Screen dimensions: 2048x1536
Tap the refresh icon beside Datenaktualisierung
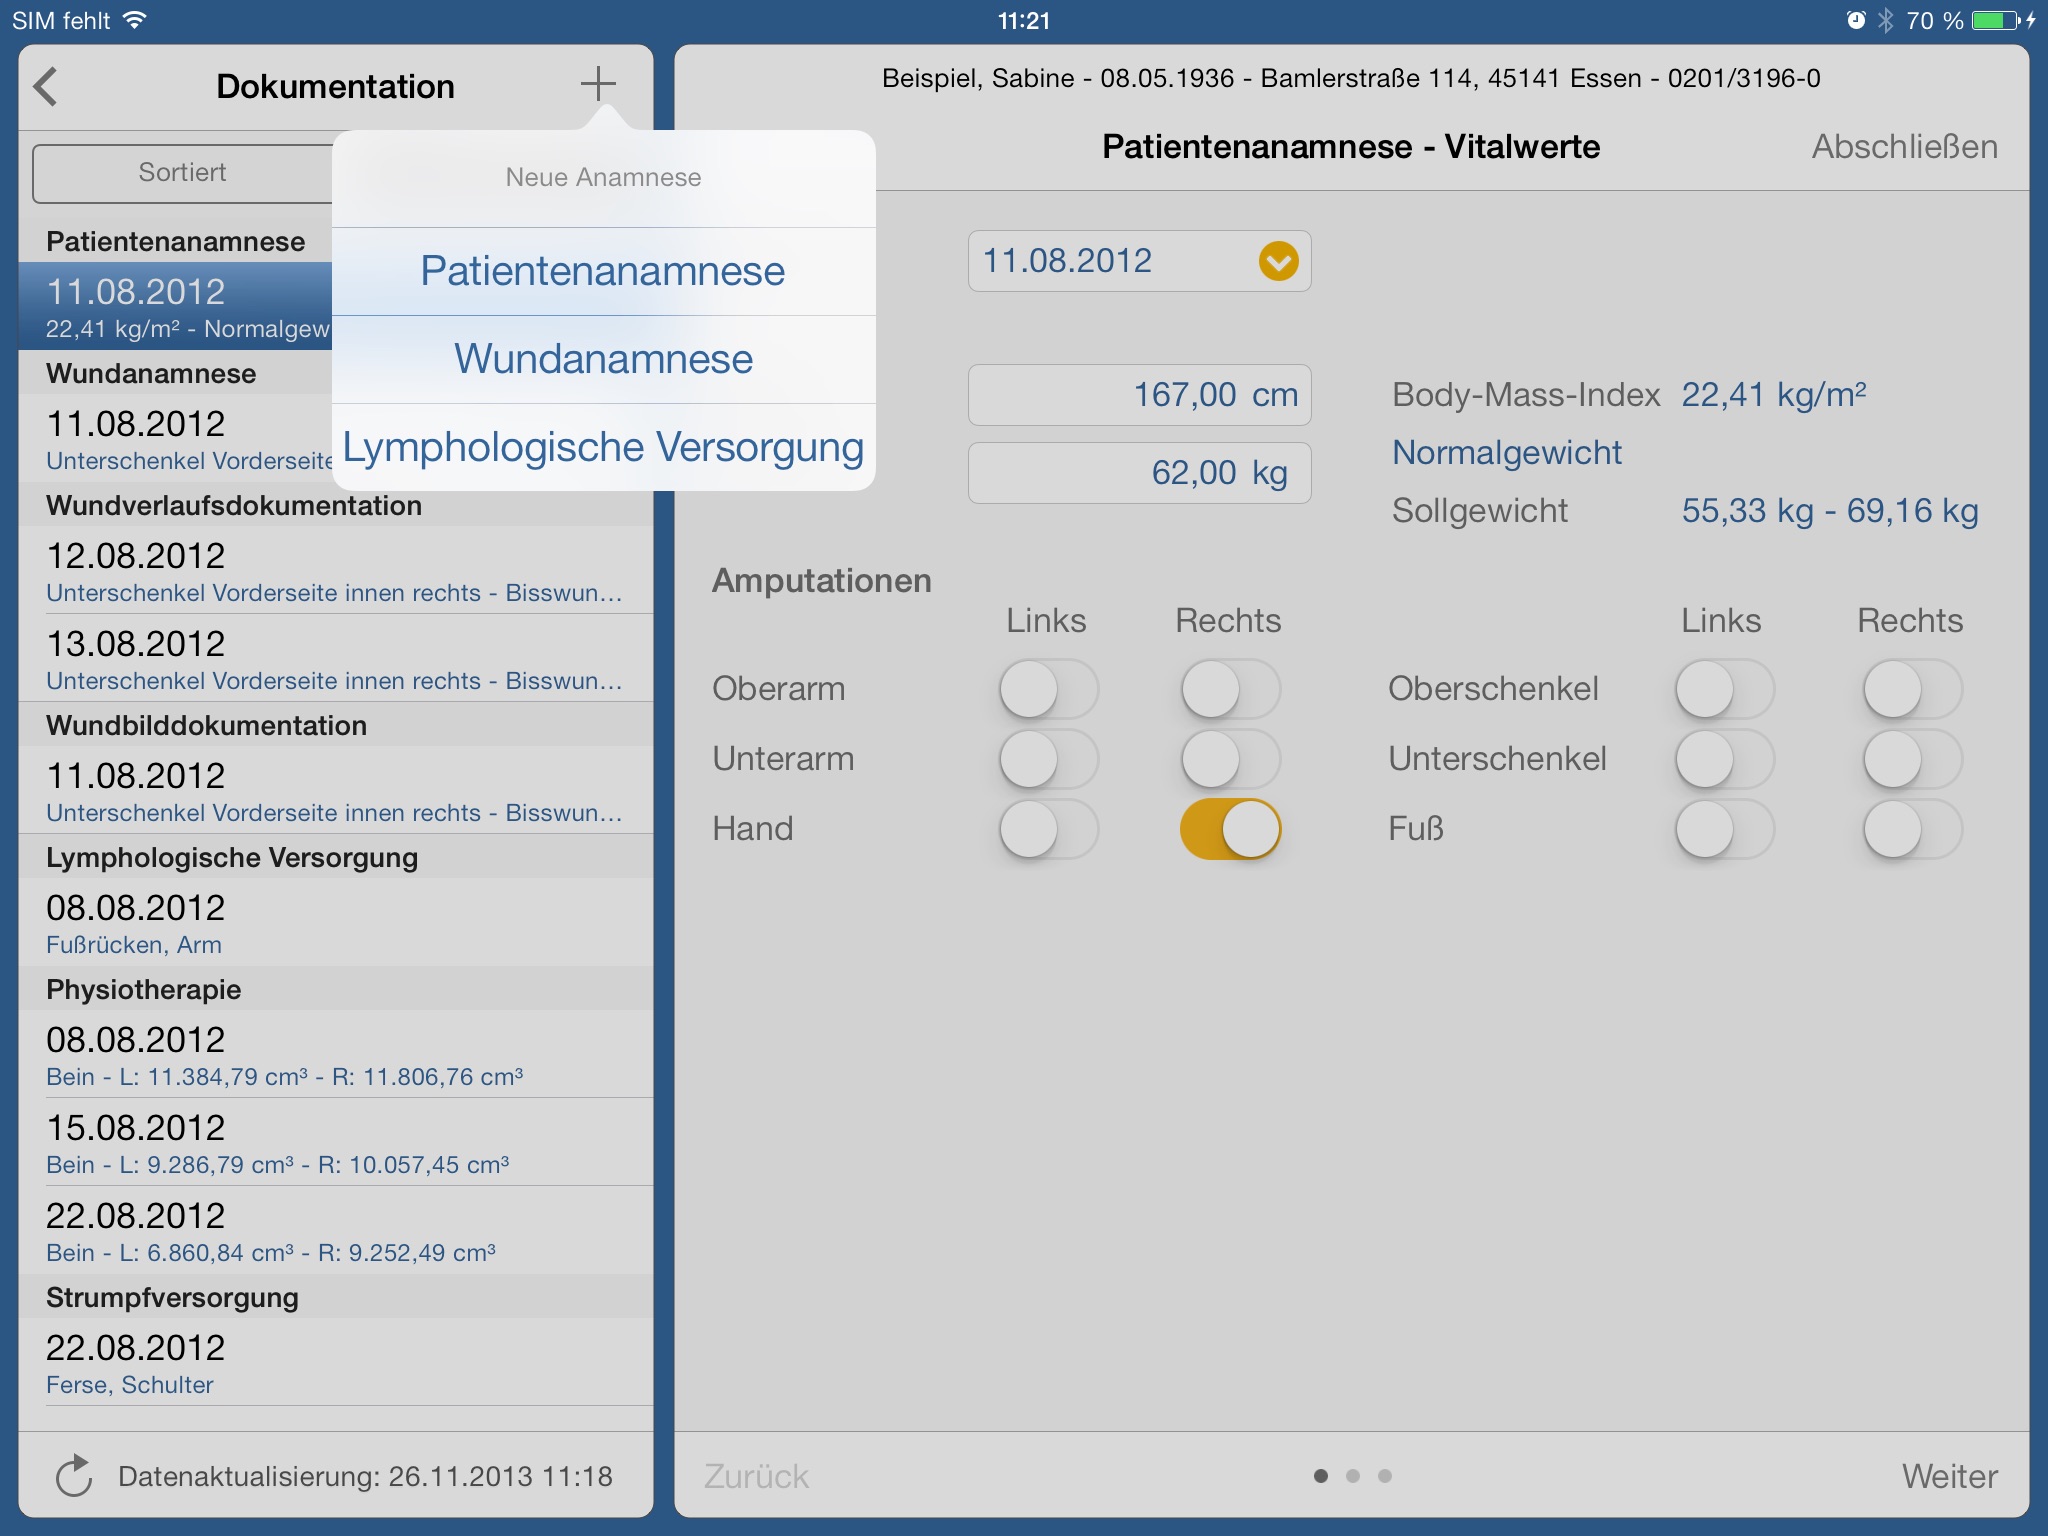[74, 1476]
